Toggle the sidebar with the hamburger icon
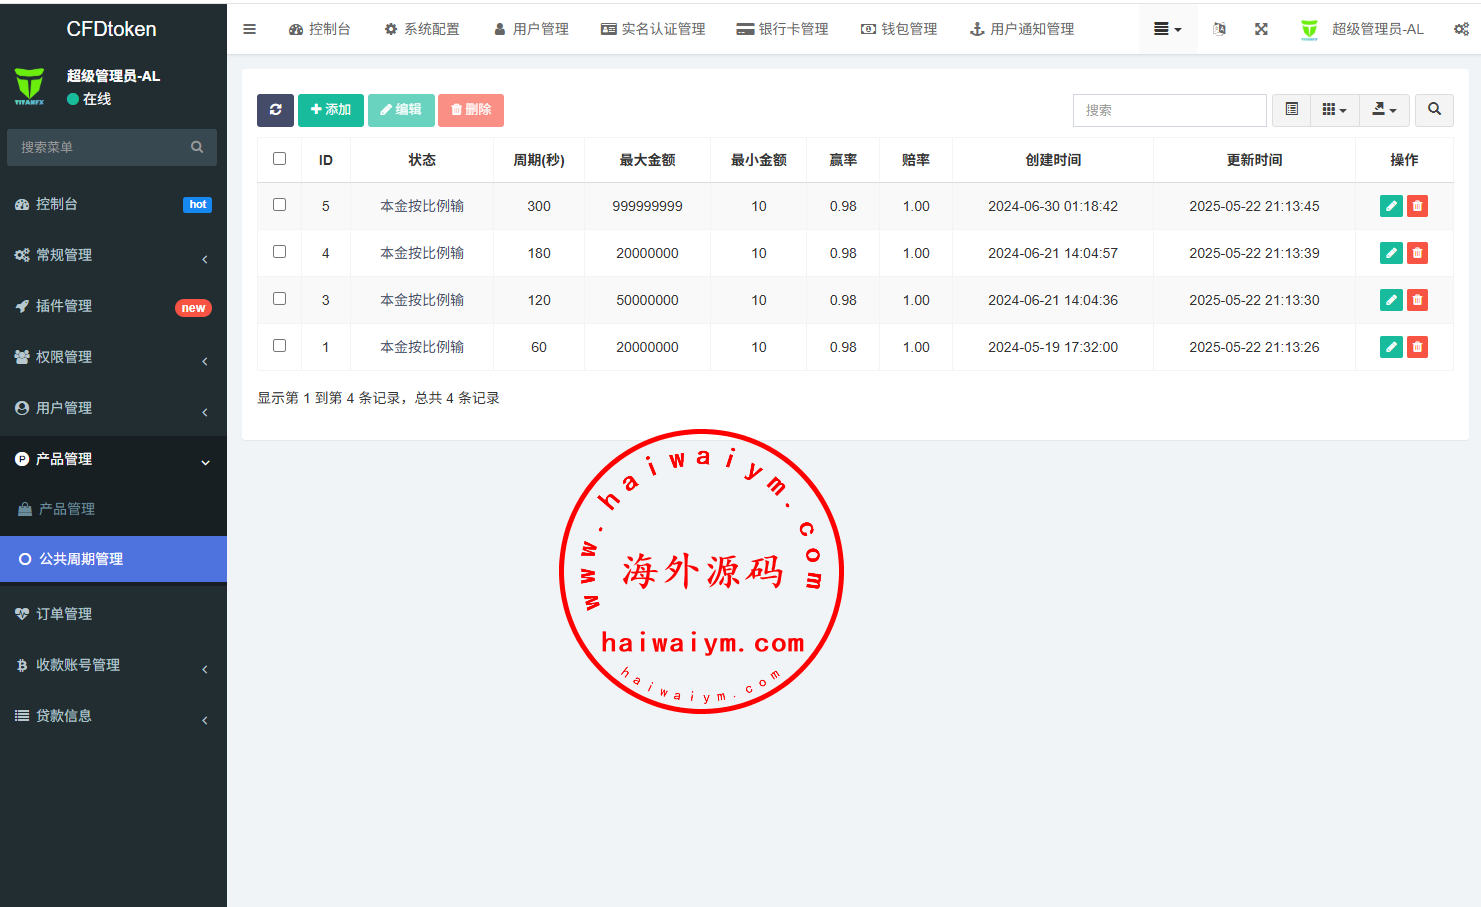Image resolution: width=1481 pixels, height=907 pixels. point(250,29)
